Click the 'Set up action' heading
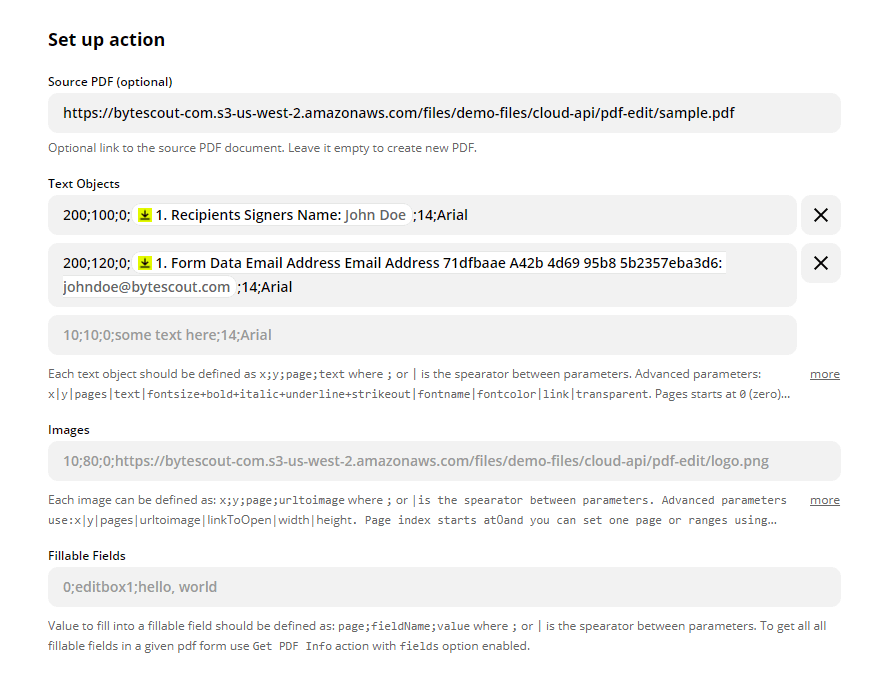Image resolution: width=887 pixels, height=674 pixels. click(106, 40)
